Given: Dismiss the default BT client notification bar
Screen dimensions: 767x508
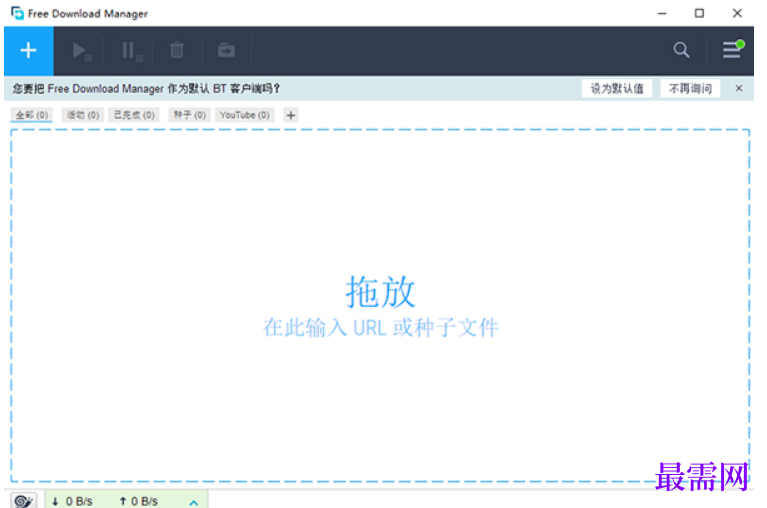Looking at the screenshot, I should click(x=739, y=88).
